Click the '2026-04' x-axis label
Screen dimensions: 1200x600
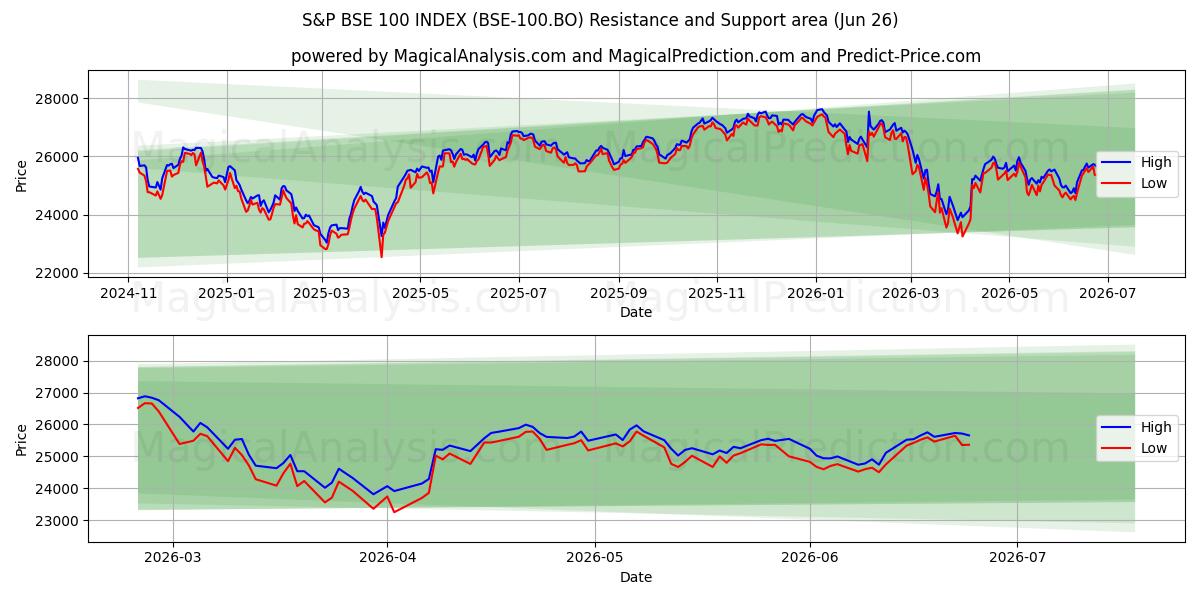click(x=387, y=559)
